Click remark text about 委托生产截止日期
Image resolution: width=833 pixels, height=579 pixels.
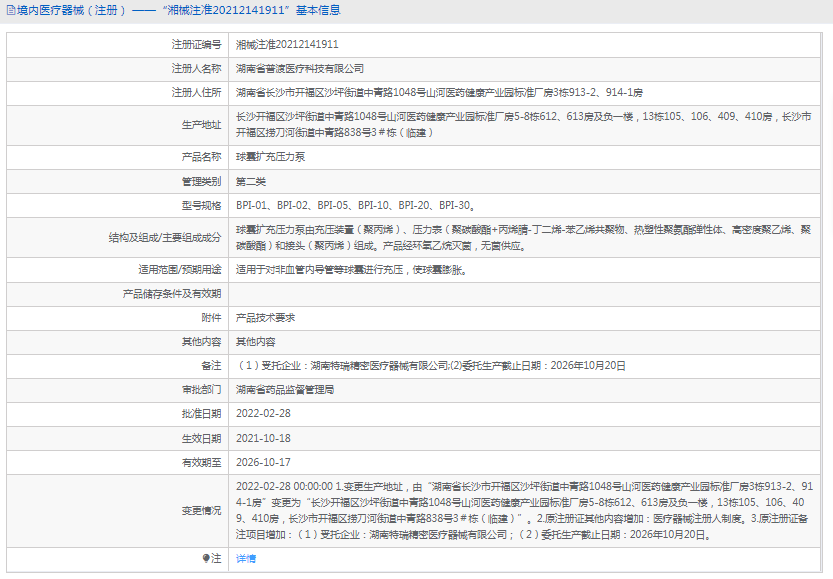pos(431,365)
